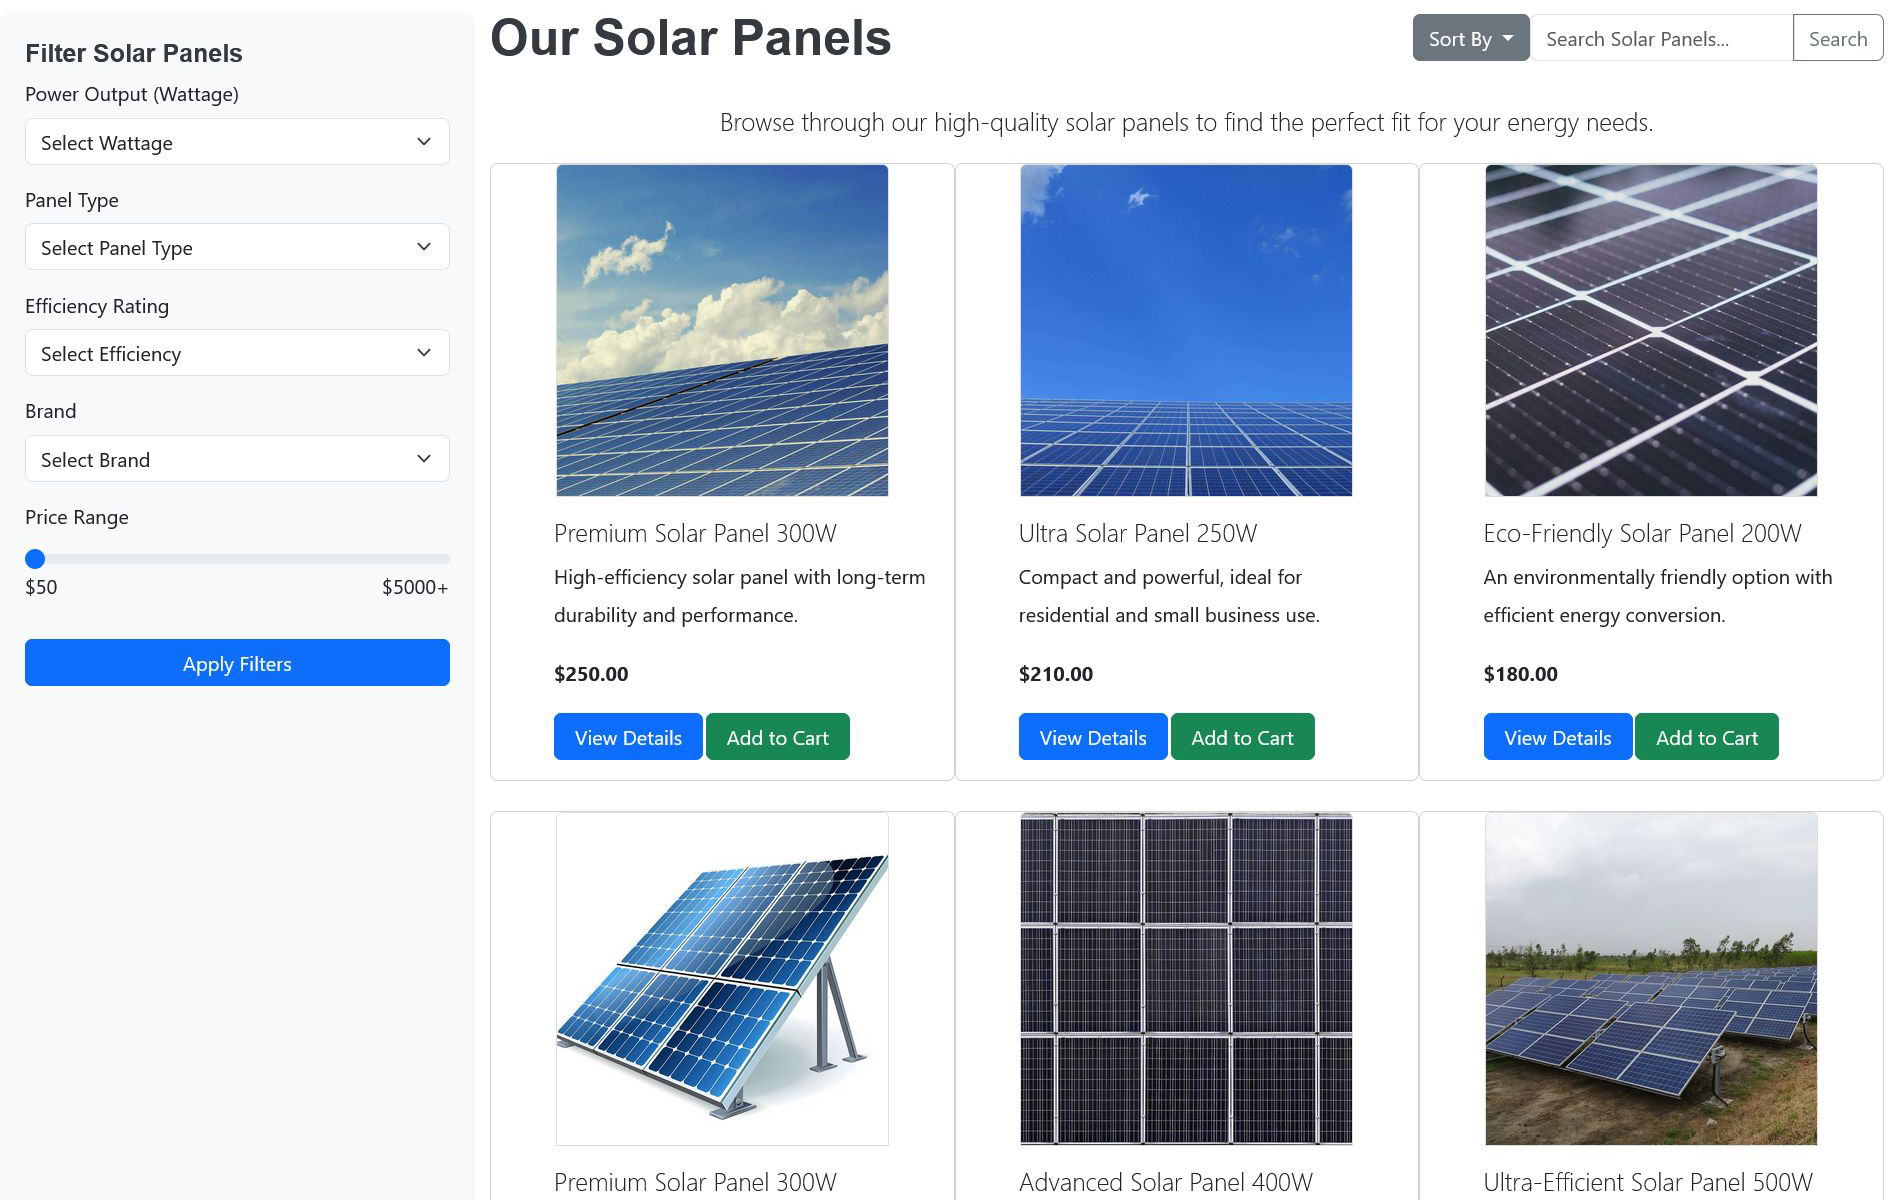
Task: Add Ultra Solar Panel 250W to cart
Action: [x=1242, y=738]
